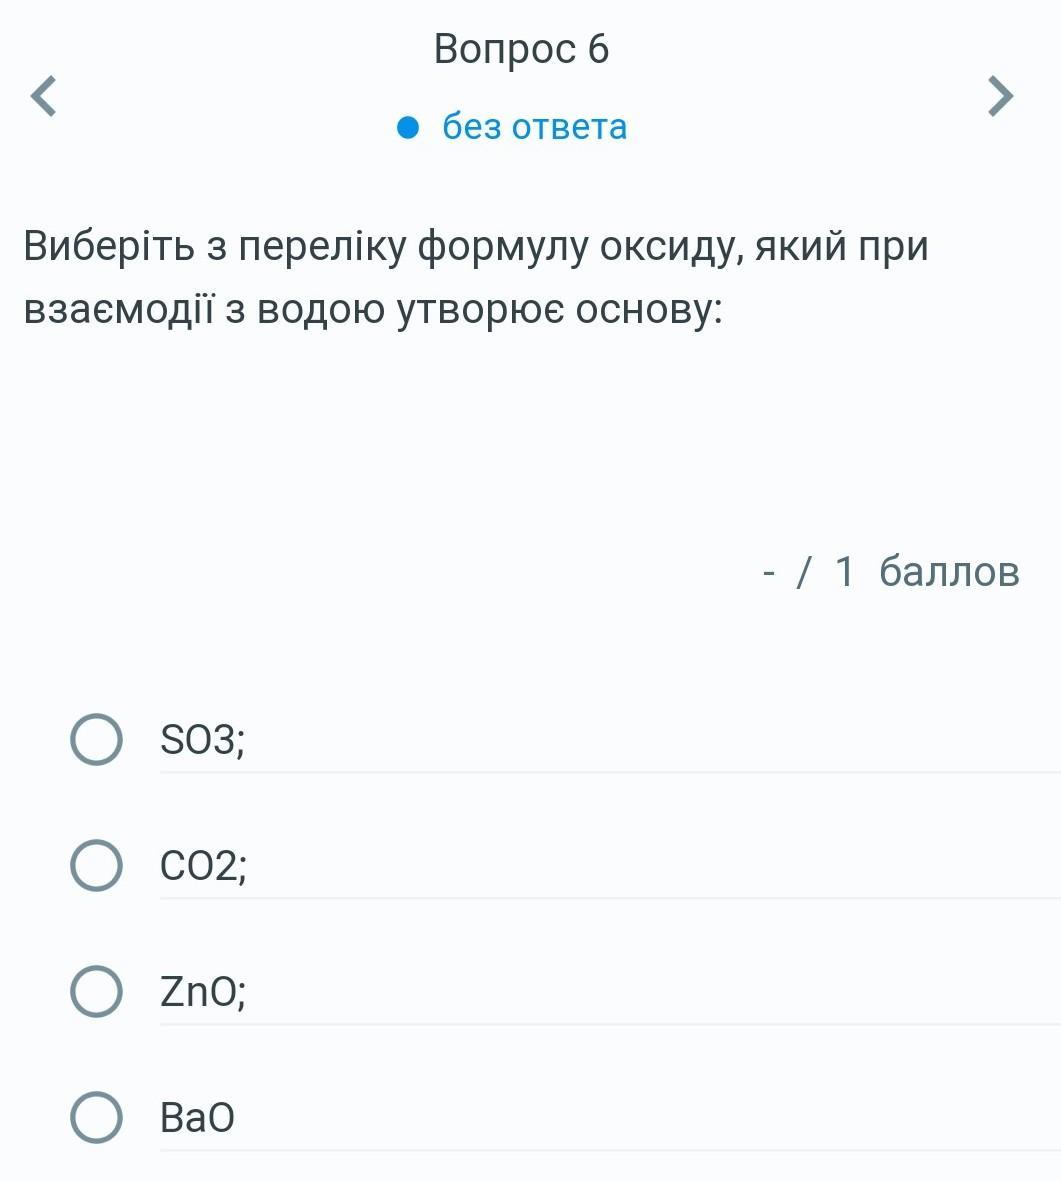Click the "ZnO;" answer text
The height and width of the screenshot is (1181, 1061).
point(203,992)
